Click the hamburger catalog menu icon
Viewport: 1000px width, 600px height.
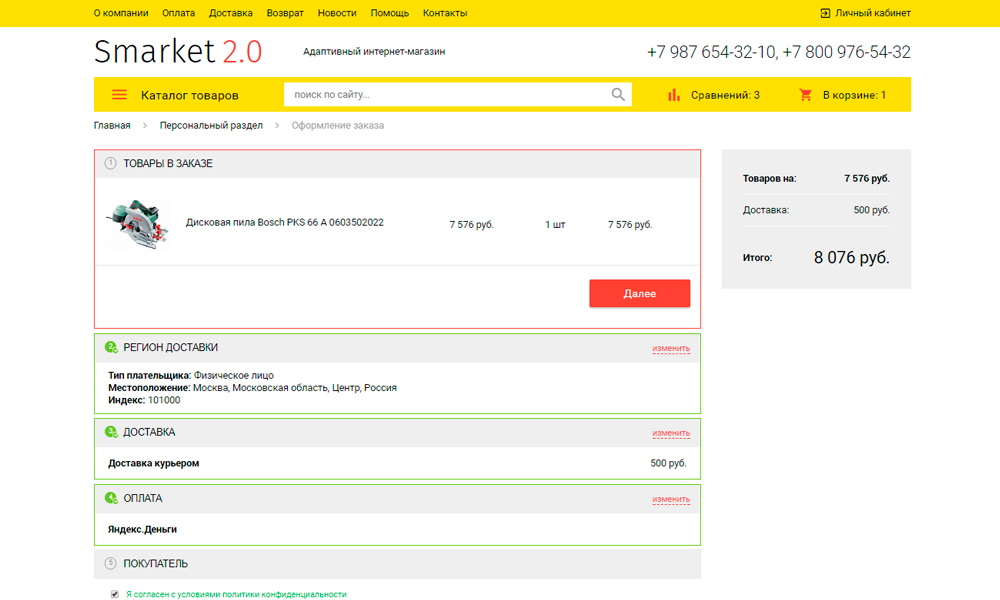(119, 95)
